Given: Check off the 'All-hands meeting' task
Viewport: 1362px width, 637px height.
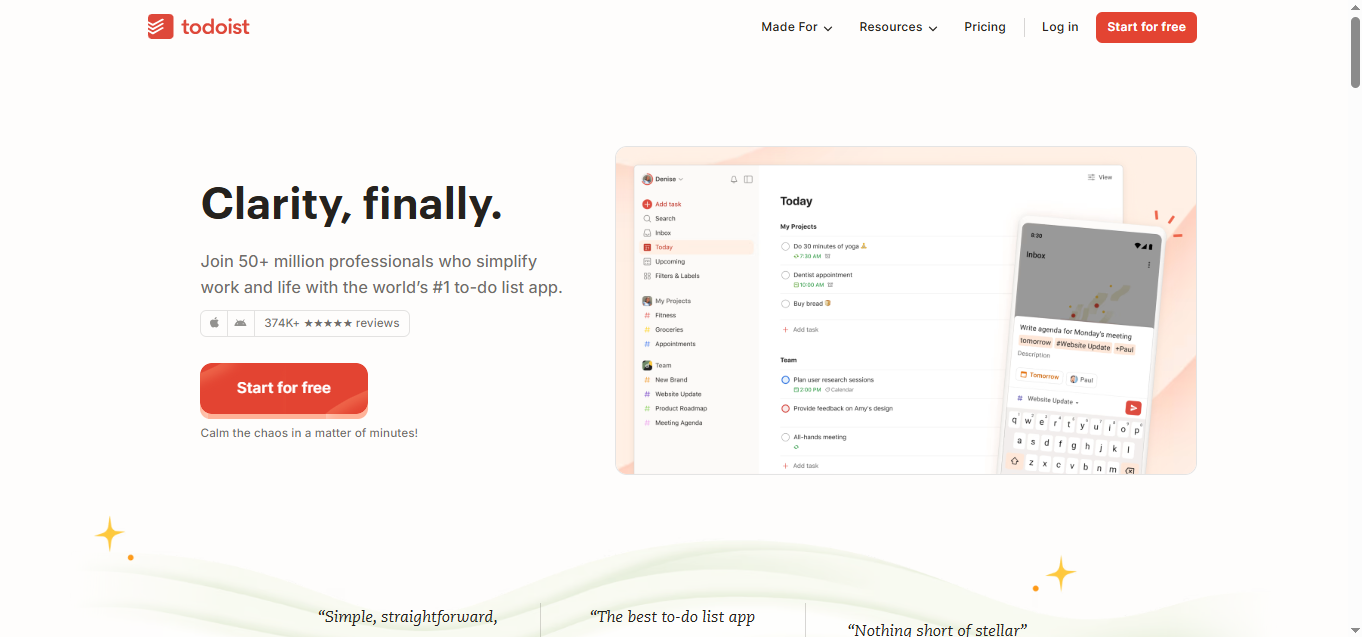Looking at the screenshot, I should [x=786, y=437].
